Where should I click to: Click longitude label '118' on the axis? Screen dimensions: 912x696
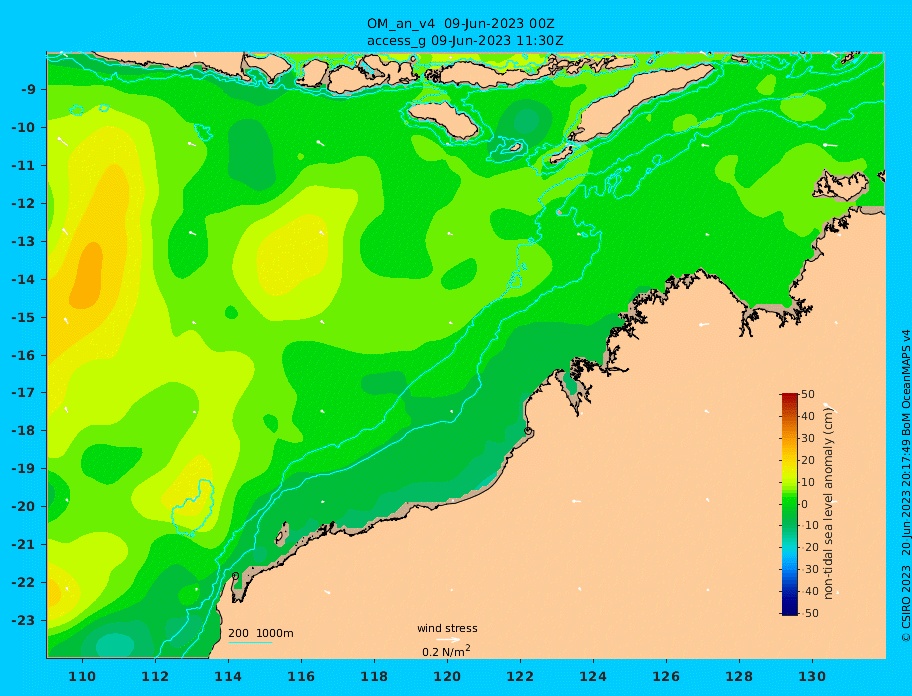[x=374, y=677]
